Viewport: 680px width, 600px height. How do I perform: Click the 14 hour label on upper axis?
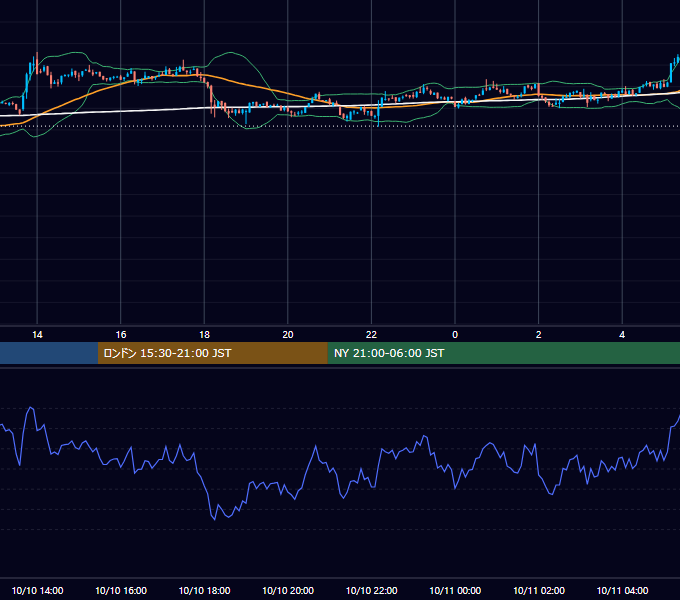click(37, 335)
